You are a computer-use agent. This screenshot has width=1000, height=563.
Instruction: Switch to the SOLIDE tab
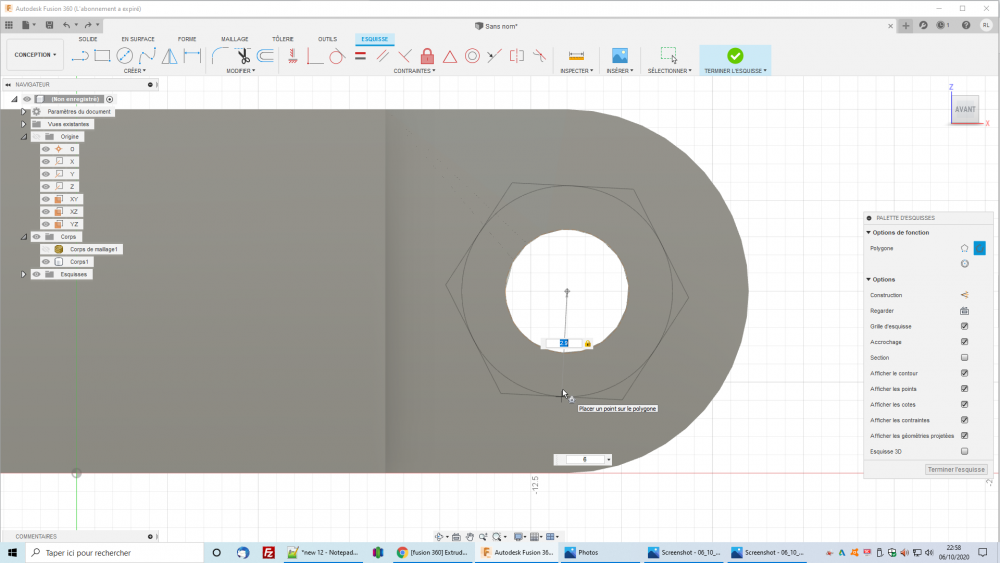coord(88,39)
